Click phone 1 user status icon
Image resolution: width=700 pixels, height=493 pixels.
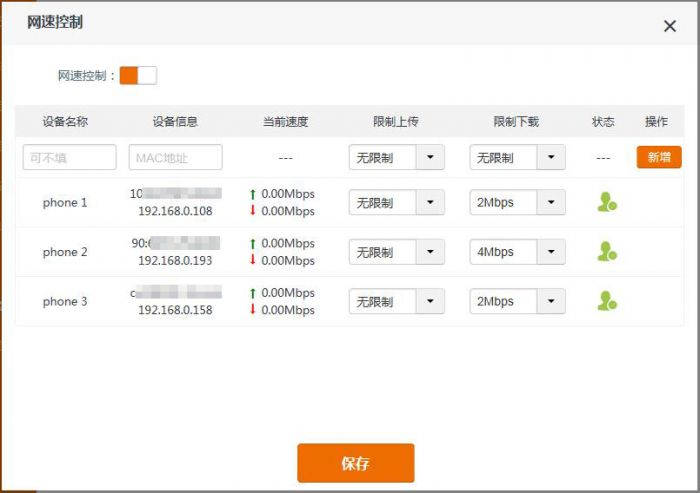coord(606,202)
